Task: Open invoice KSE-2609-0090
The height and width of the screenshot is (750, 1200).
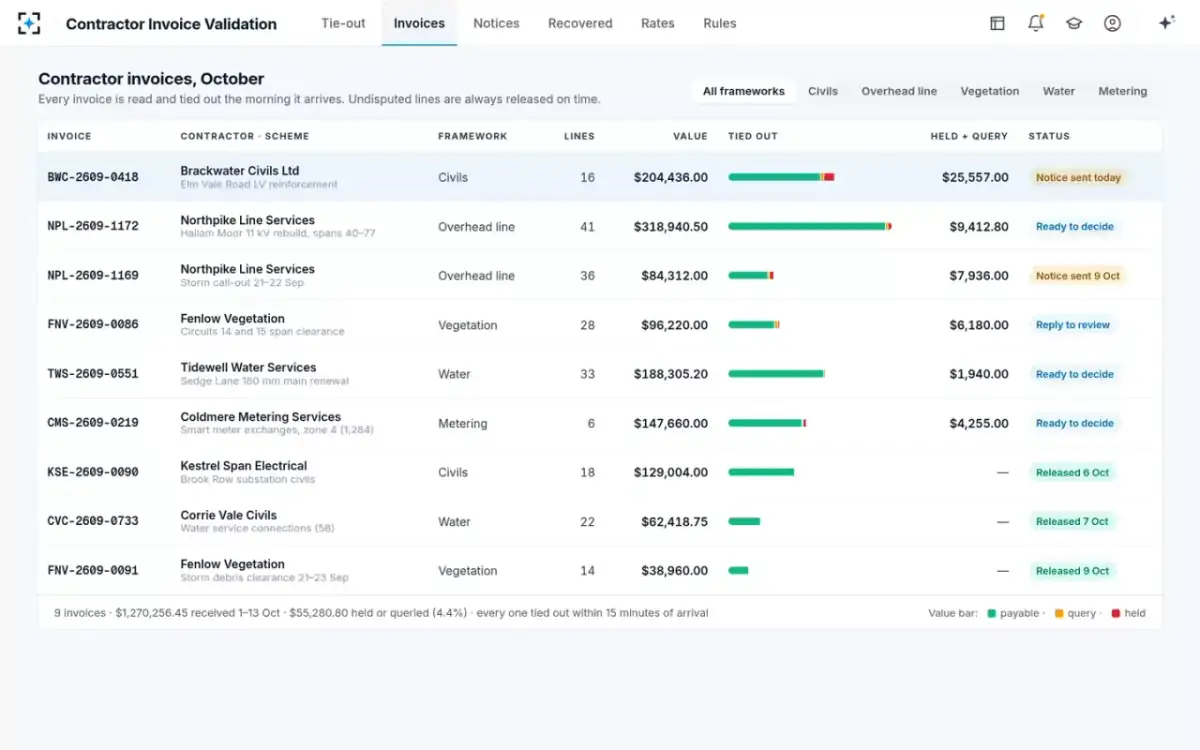Action: click(93, 472)
